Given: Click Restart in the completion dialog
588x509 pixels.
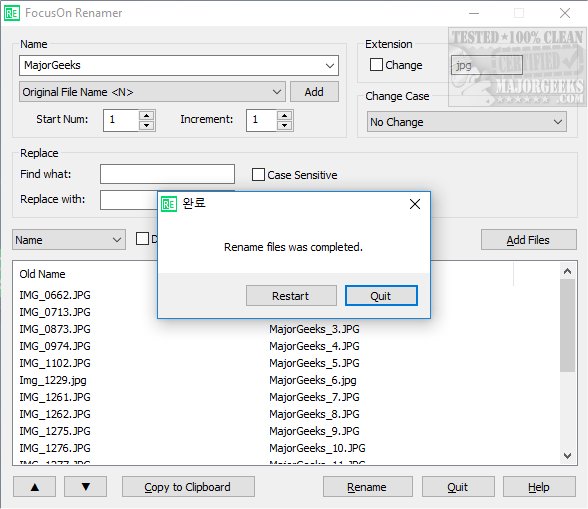Looking at the screenshot, I should pyautogui.click(x=291, y=296).
